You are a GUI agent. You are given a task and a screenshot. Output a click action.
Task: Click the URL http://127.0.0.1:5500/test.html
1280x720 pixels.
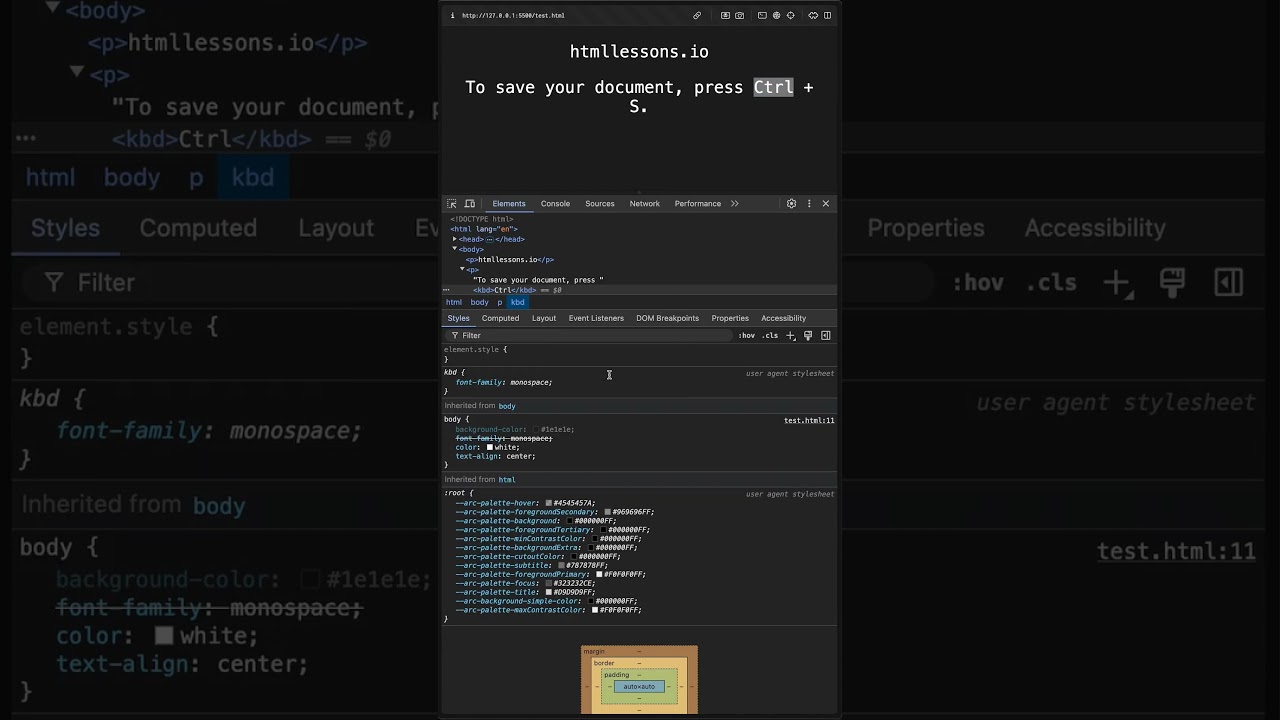513,16
